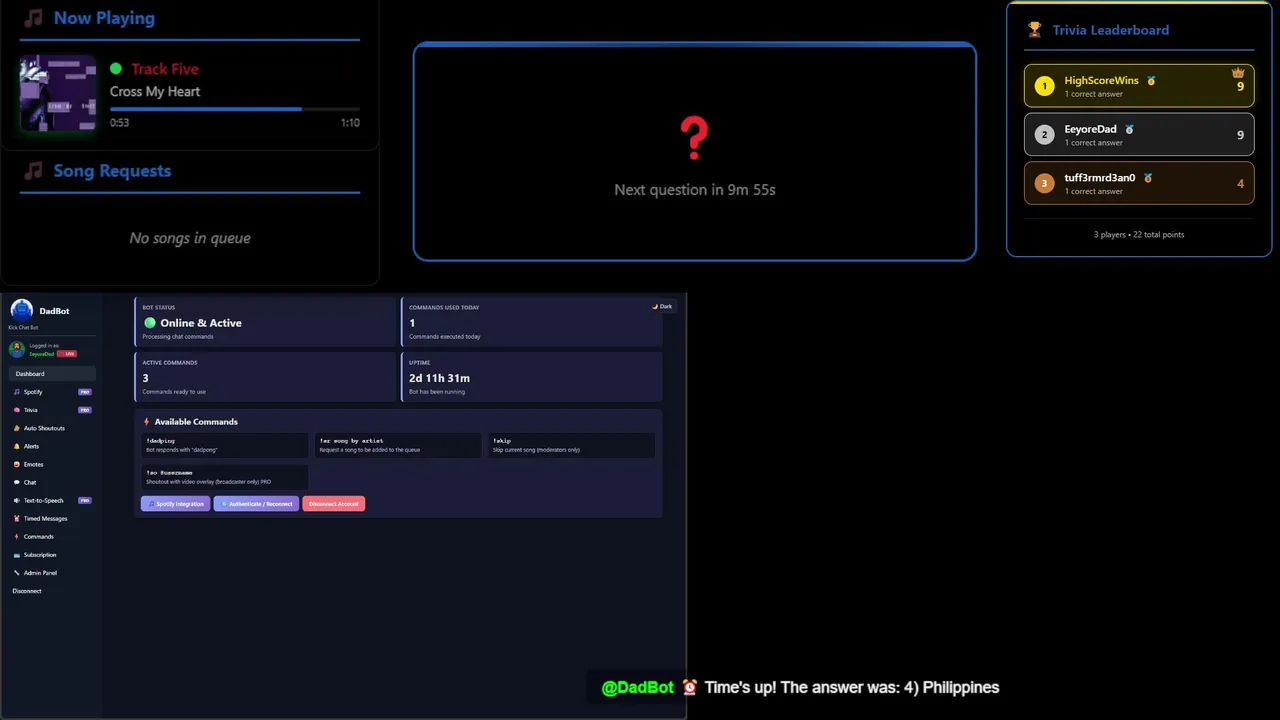
Task: Click the Chat bubble sidebar icon
Action: pyautogui.click(x=16, y=482)
